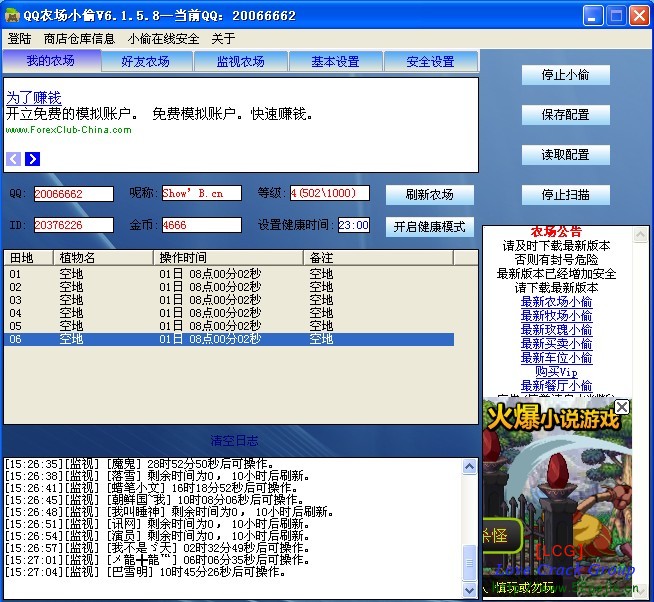Click the 刷新农场 button

click(x=430, y=195)
